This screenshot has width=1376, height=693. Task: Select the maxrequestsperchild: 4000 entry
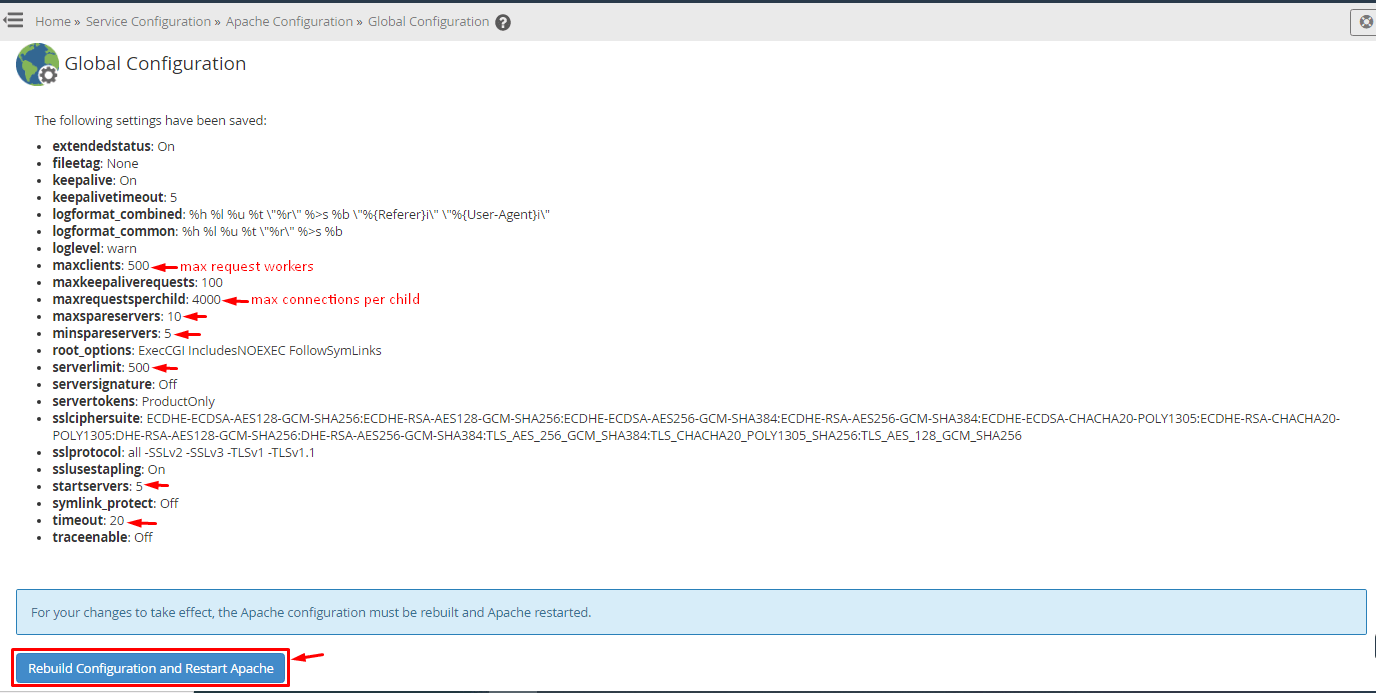[137, 299]
